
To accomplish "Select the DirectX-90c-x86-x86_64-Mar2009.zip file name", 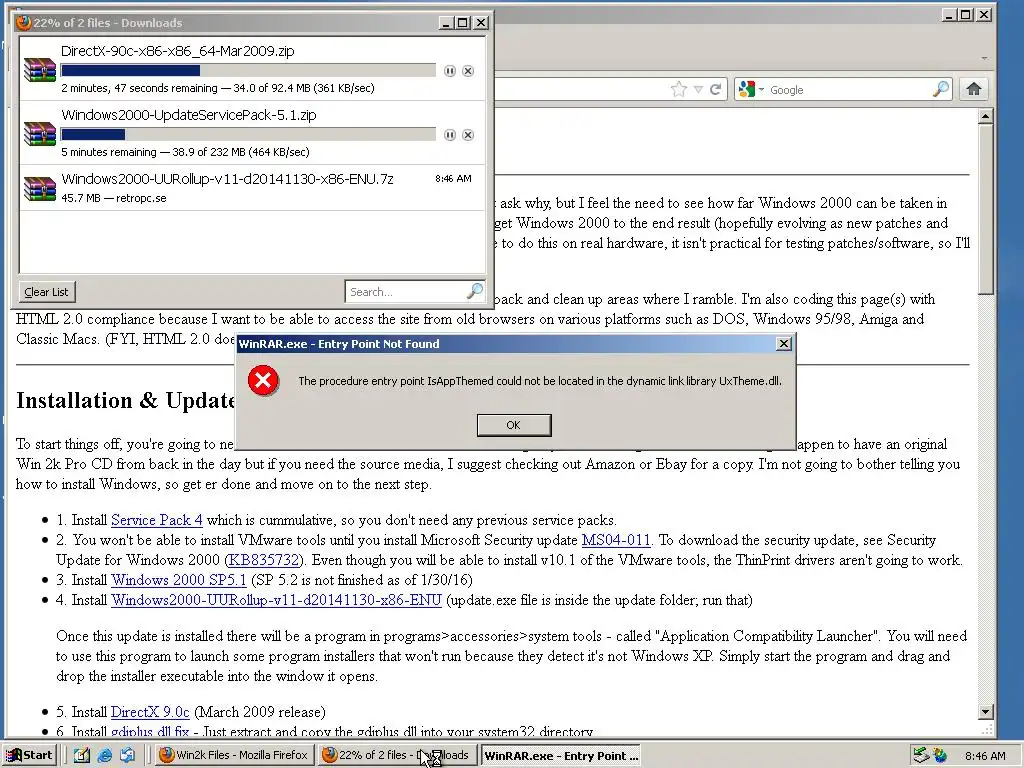I will tap(178, 51).
